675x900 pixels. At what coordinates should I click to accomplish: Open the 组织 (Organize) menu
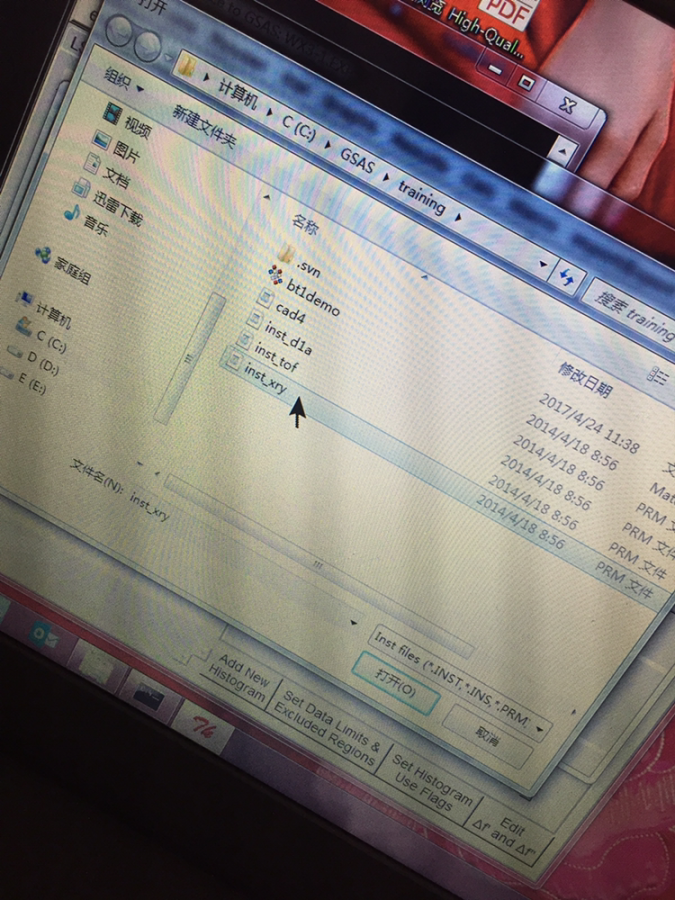point(123,79)
